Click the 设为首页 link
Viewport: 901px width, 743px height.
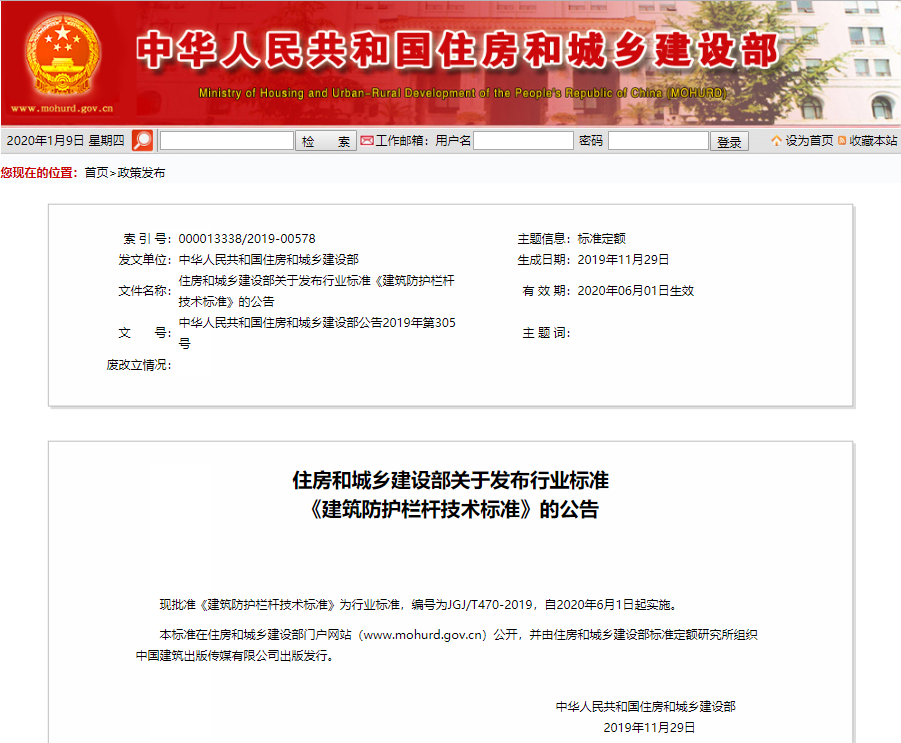(x=809, y=141)
